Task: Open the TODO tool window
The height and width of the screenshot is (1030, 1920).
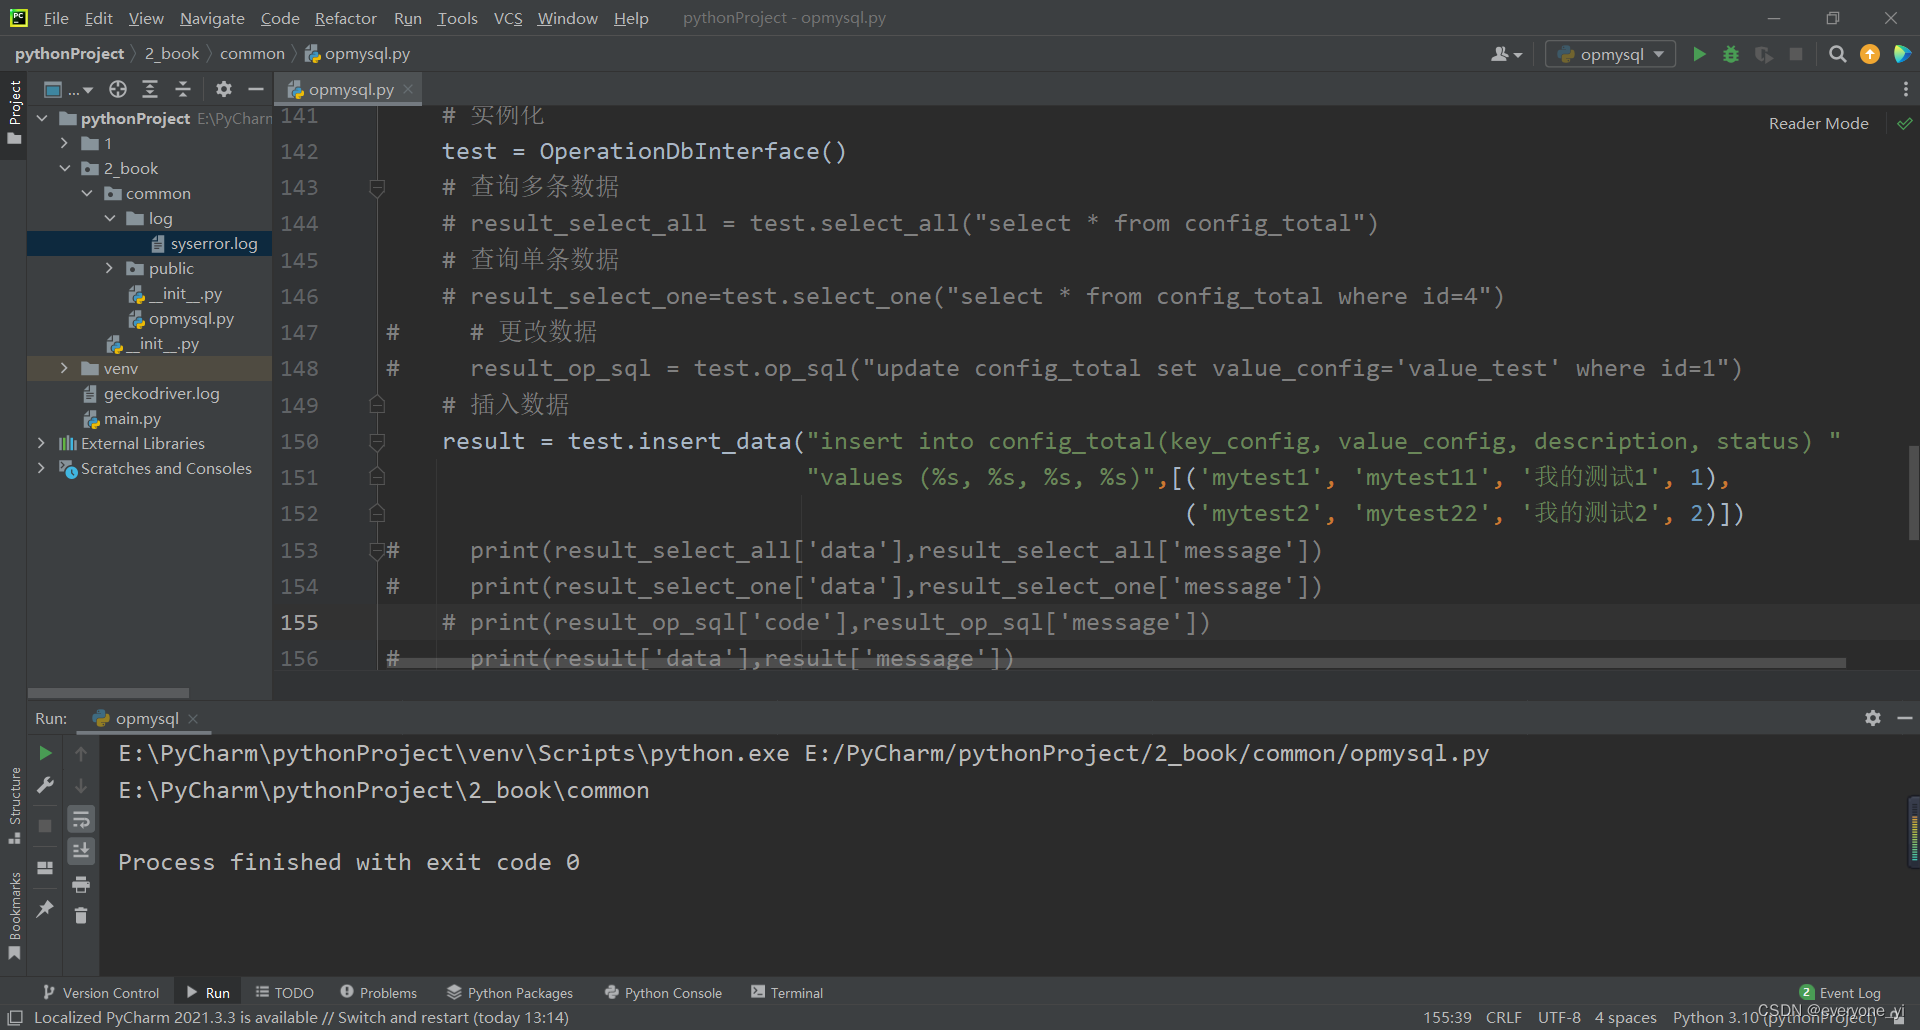Action: tap(285, 992)
